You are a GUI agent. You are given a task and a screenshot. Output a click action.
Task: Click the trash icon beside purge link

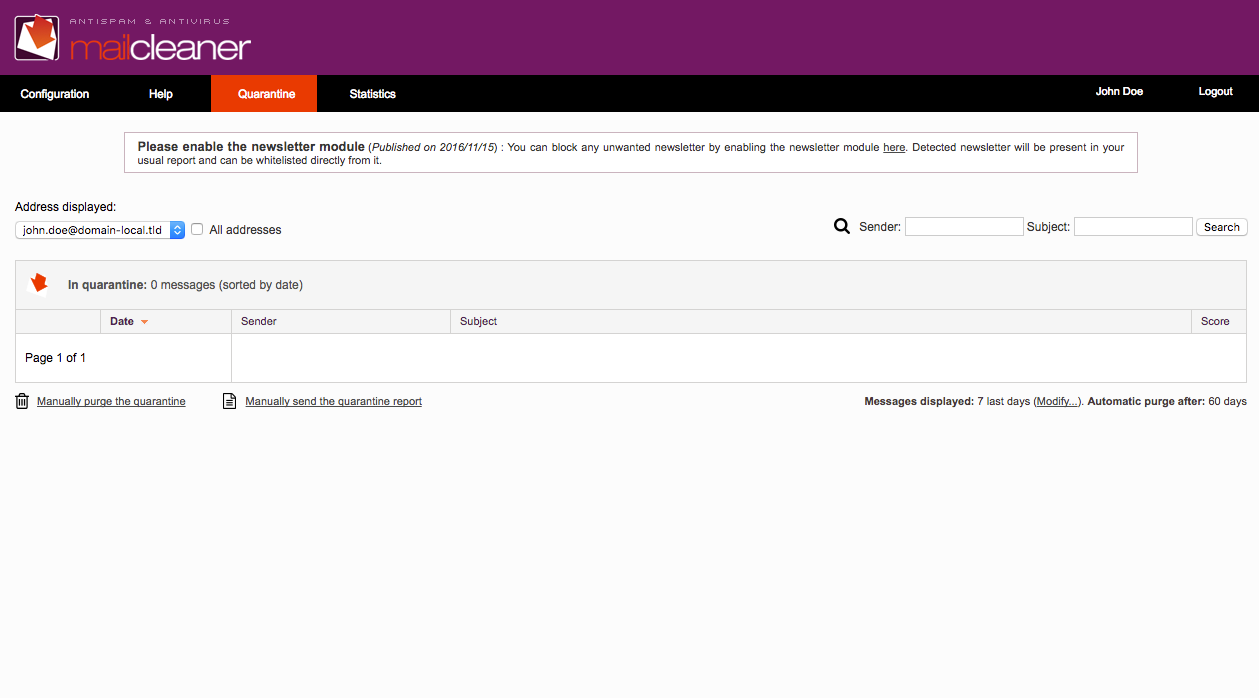[x=21, y=401]
